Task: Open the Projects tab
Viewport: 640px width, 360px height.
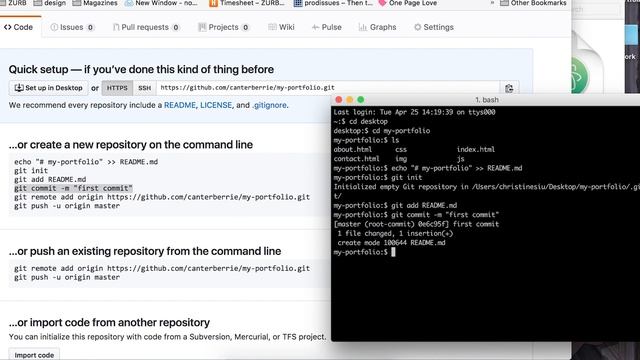Action: pyautogui.click(x=223, y=27)
